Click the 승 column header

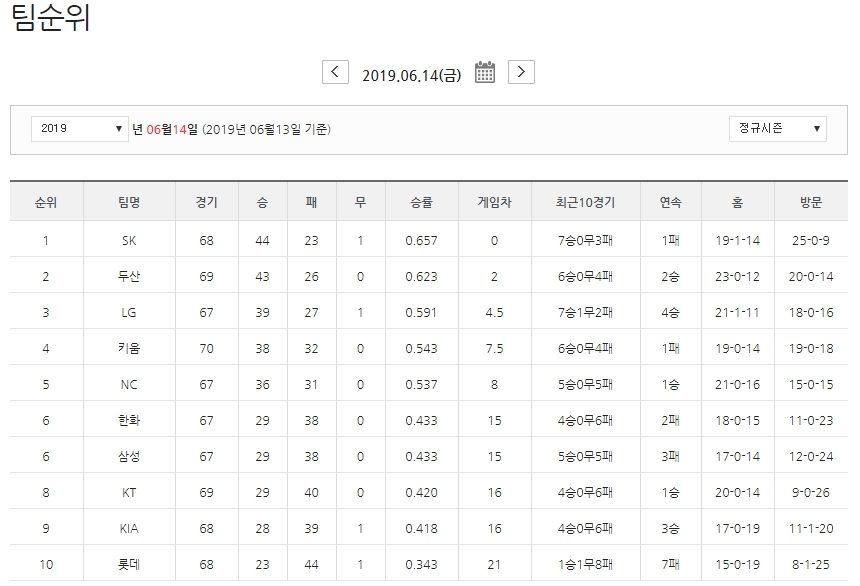[x=262, y=202]
